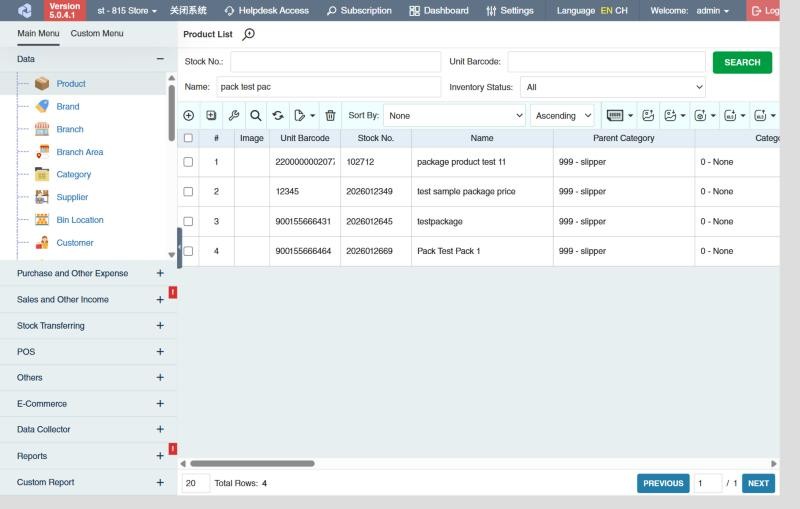This screenshot has width=800, height=509.
Task: Click into the Stock No. field
Action: point(335,62)
